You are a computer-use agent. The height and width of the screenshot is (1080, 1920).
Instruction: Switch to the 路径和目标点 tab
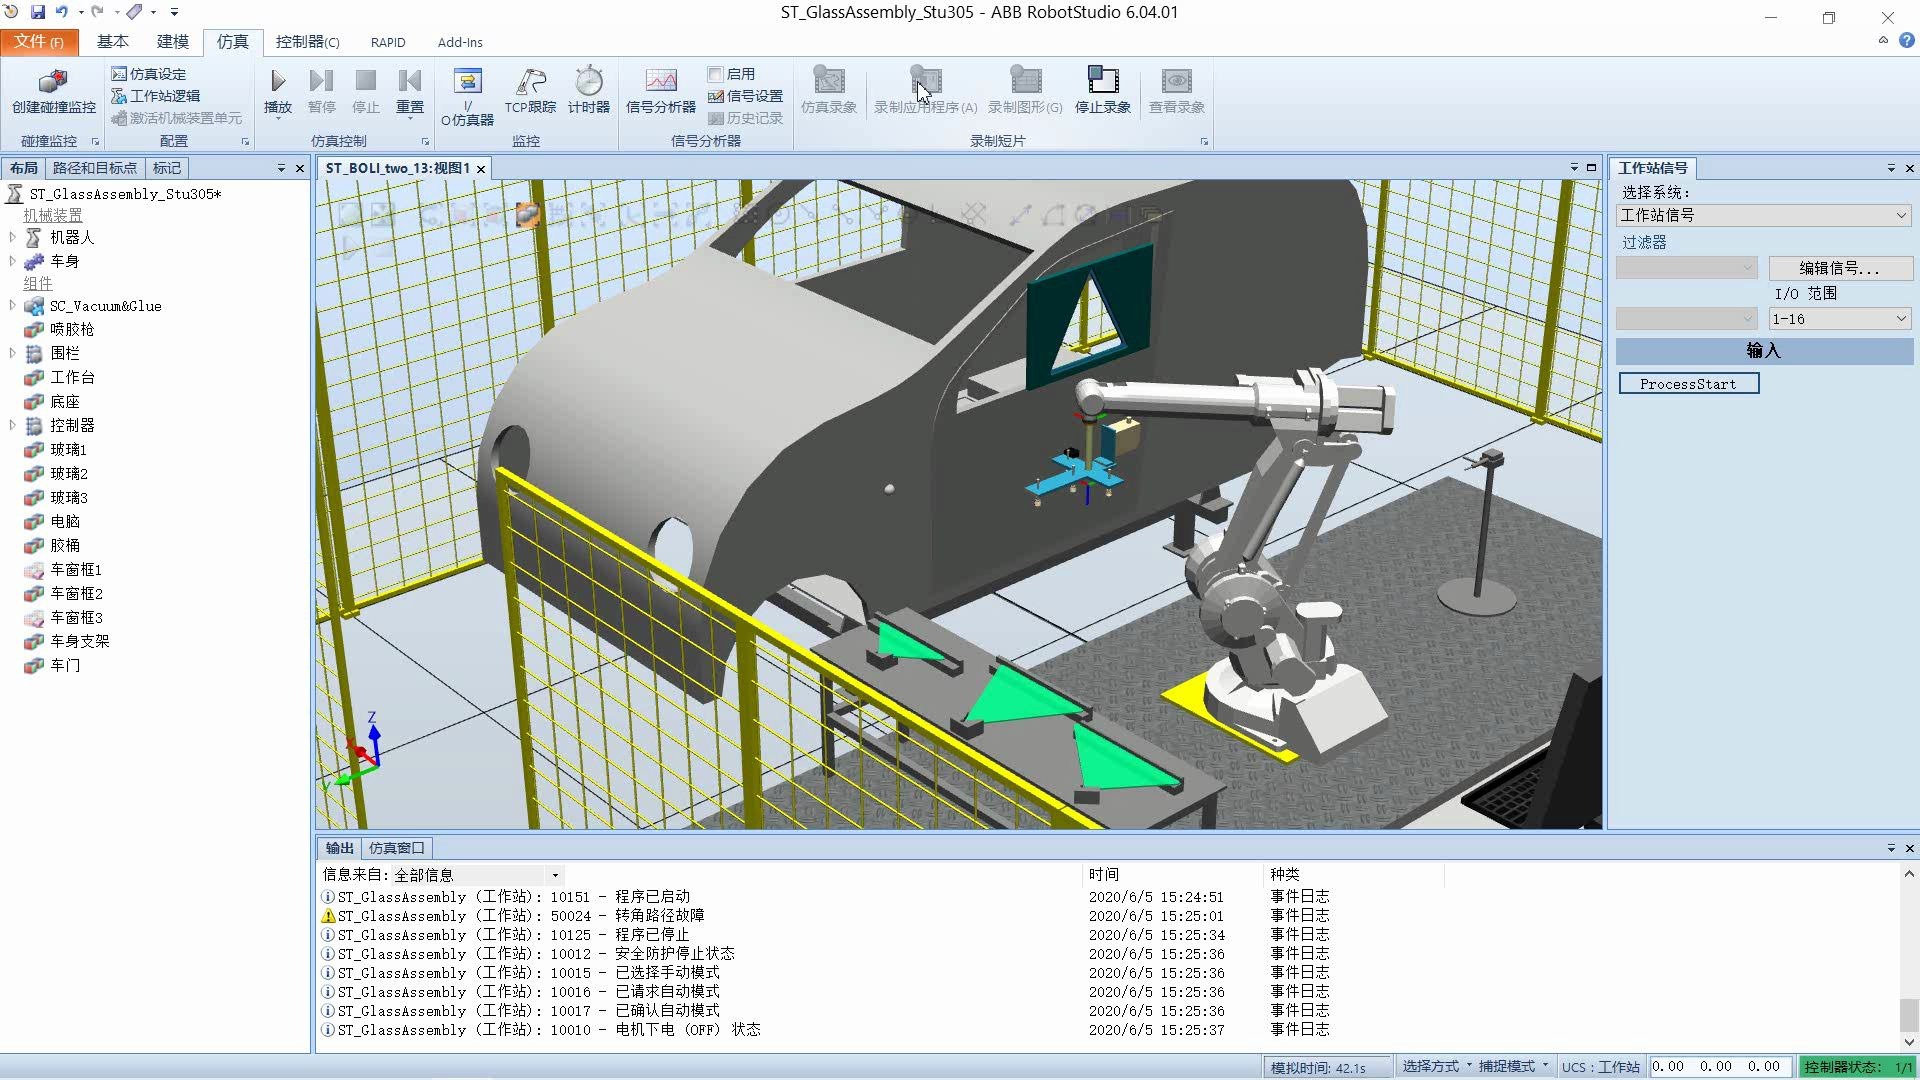tap(94, 168)
